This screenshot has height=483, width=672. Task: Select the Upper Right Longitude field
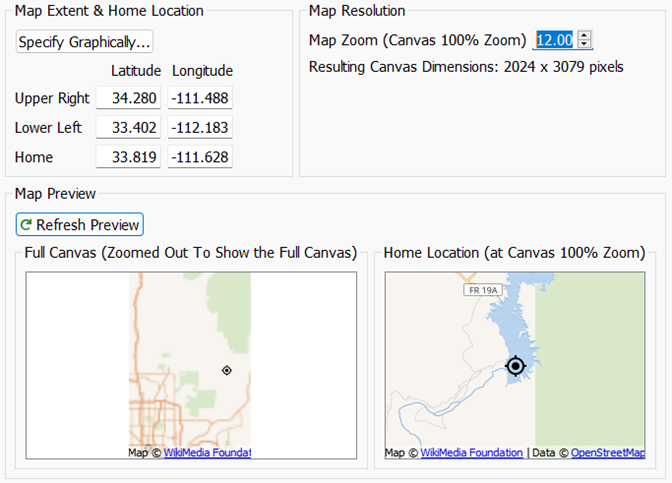[200, 98]
